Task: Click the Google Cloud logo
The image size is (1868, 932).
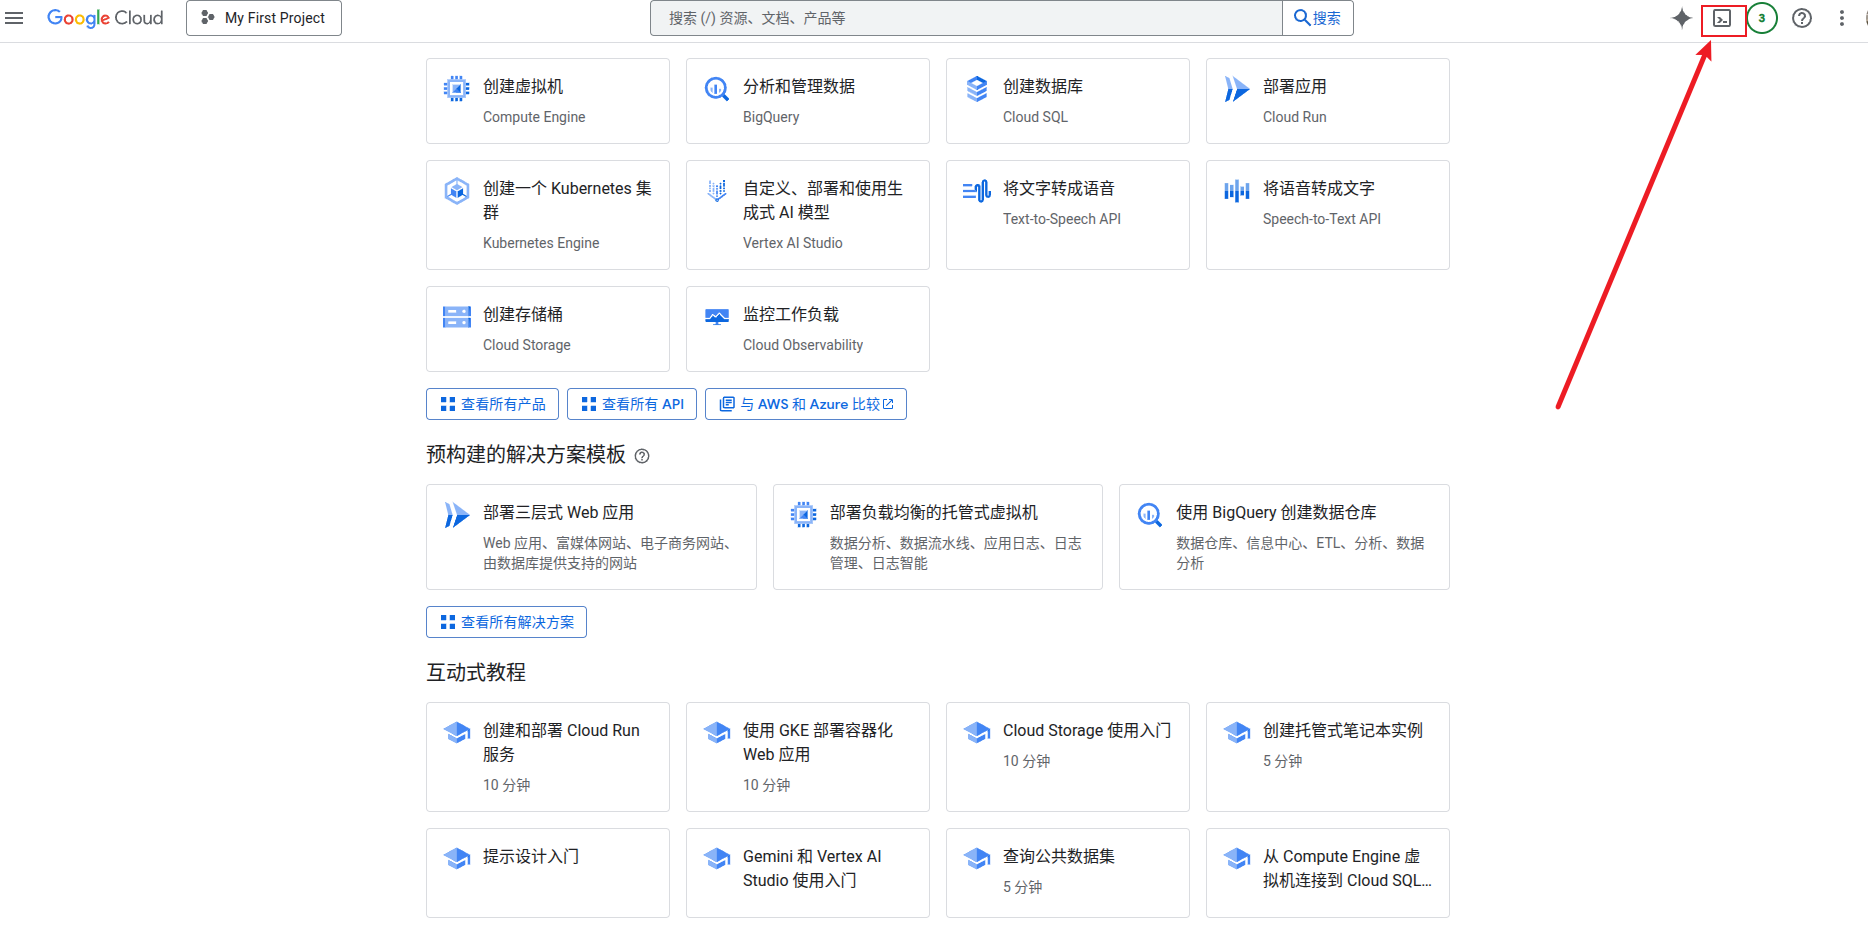Action: (x=105, y=18)
